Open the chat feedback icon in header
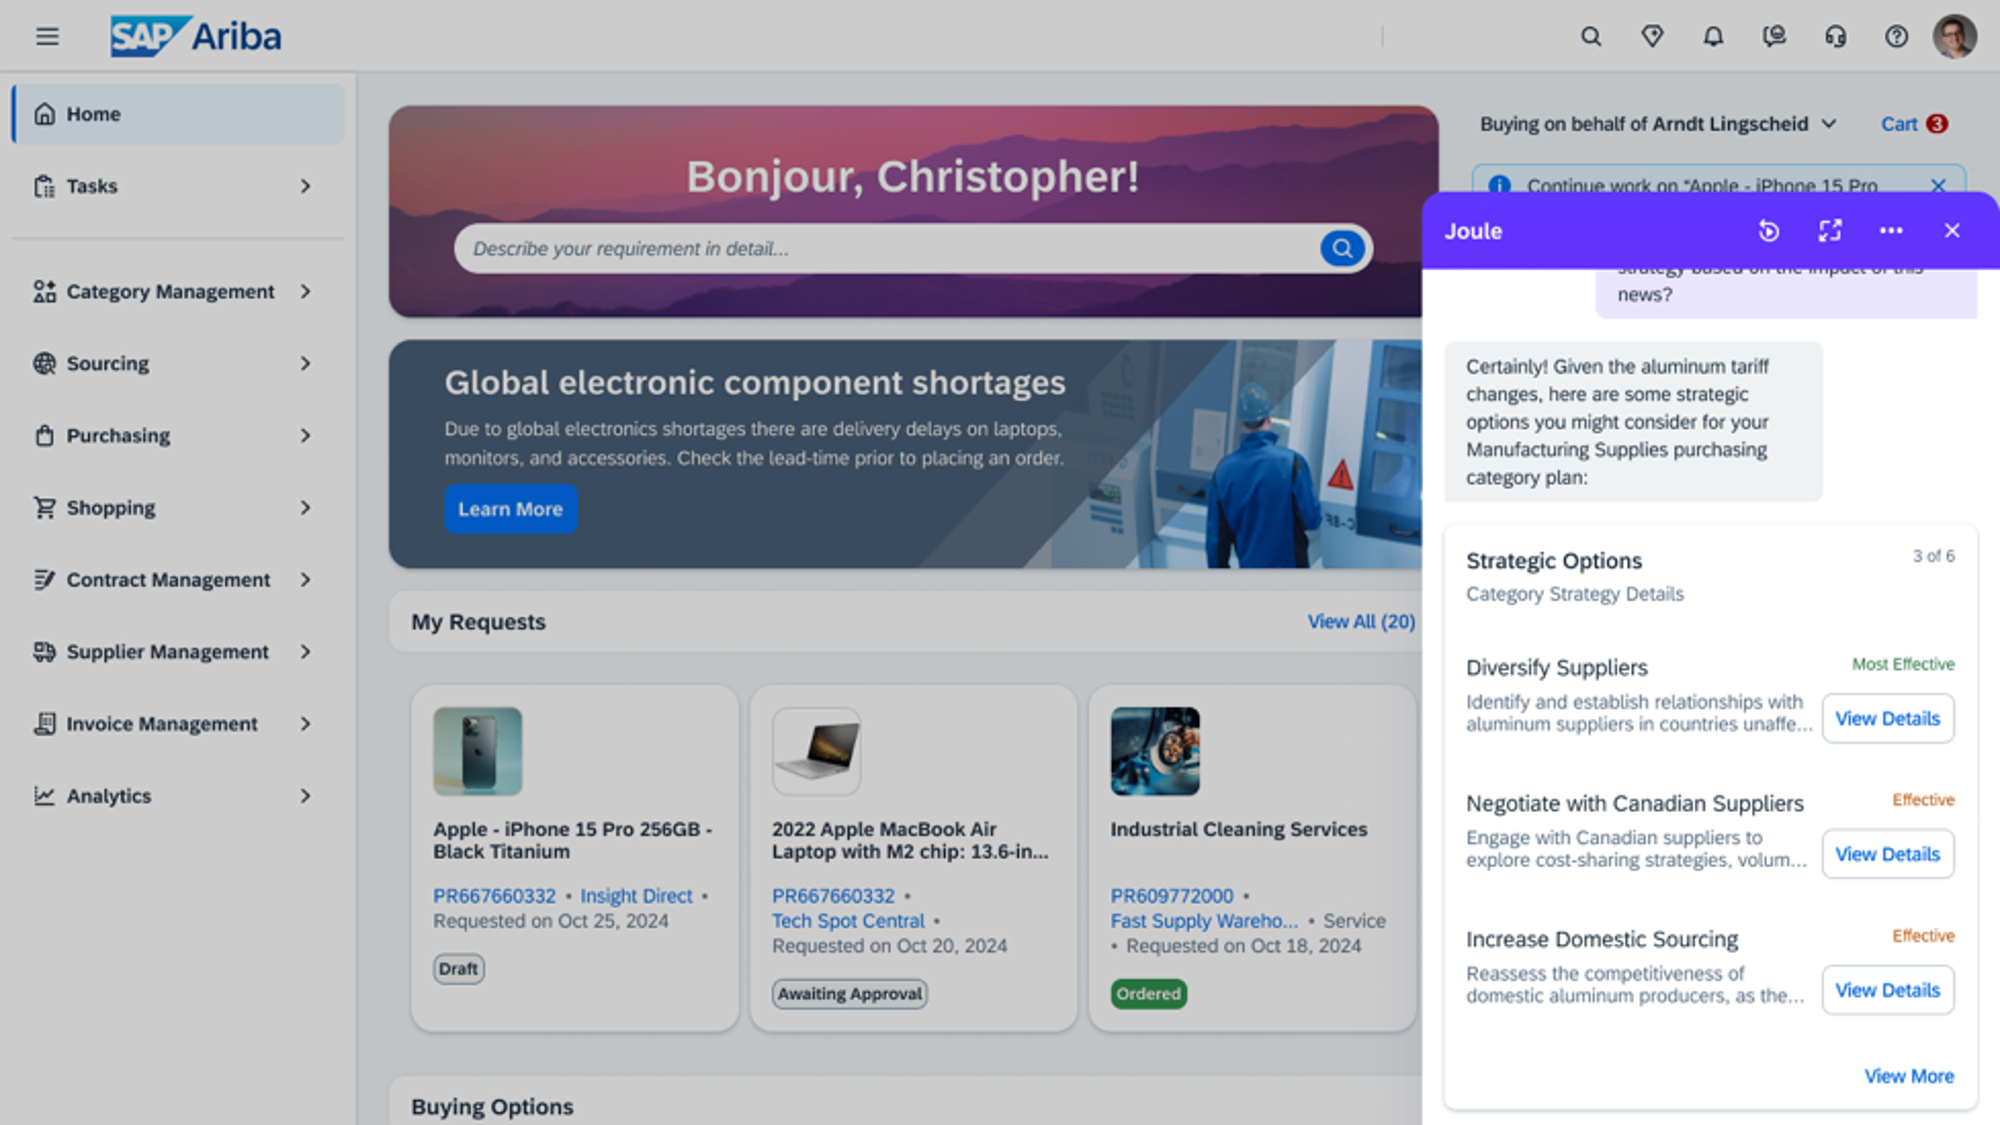 1774,37
